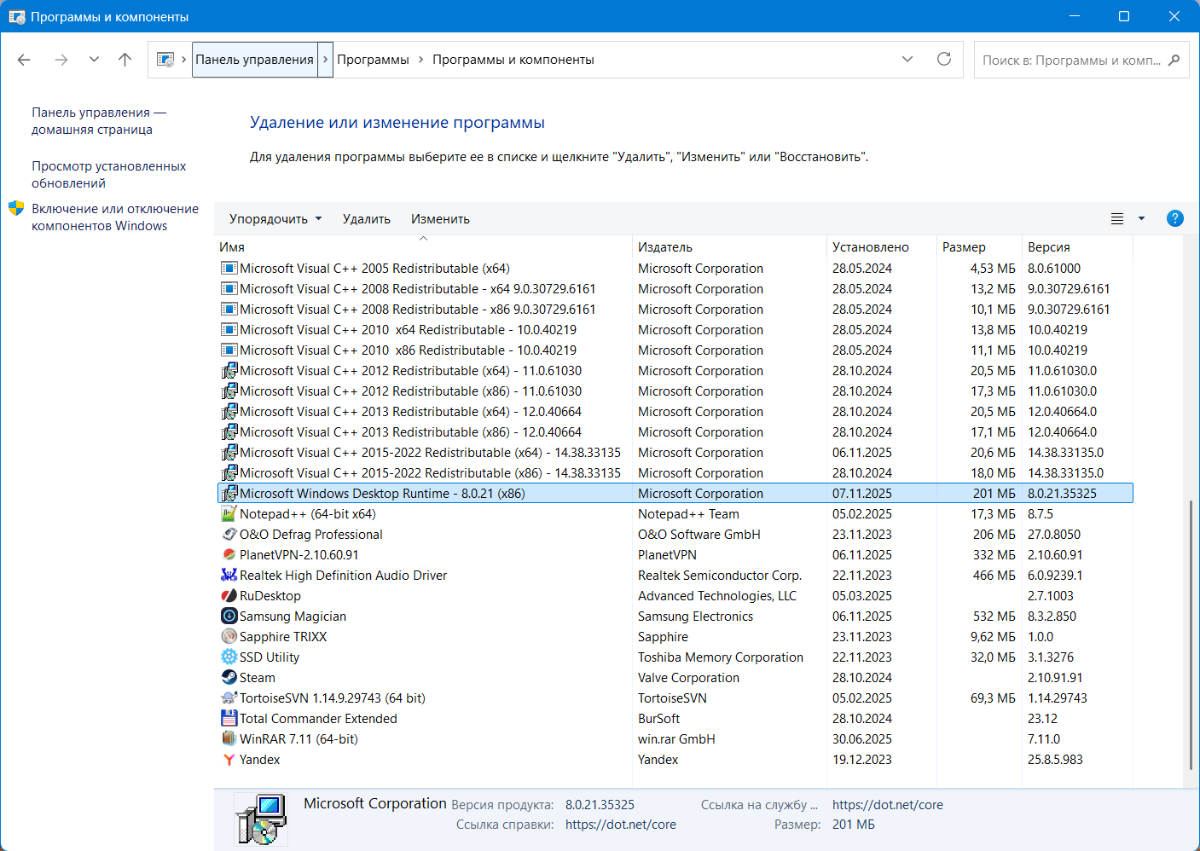Sort list by Издатель column
Image resolution: width=1200 pixels, height=851 pixels.
[x=665, y=247]
